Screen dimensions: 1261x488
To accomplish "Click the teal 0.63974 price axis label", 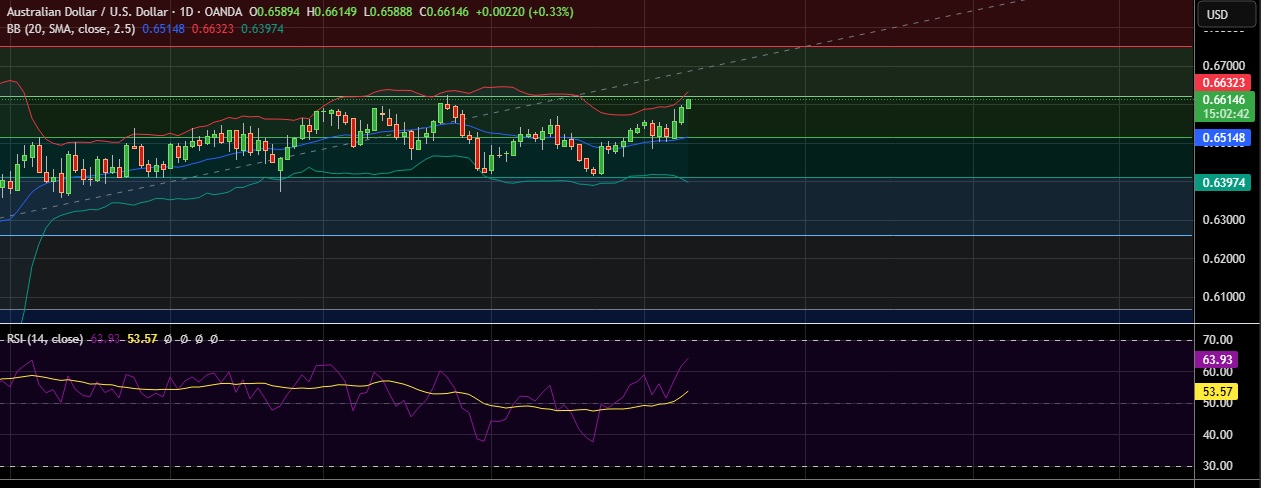I will point(1222,182).
